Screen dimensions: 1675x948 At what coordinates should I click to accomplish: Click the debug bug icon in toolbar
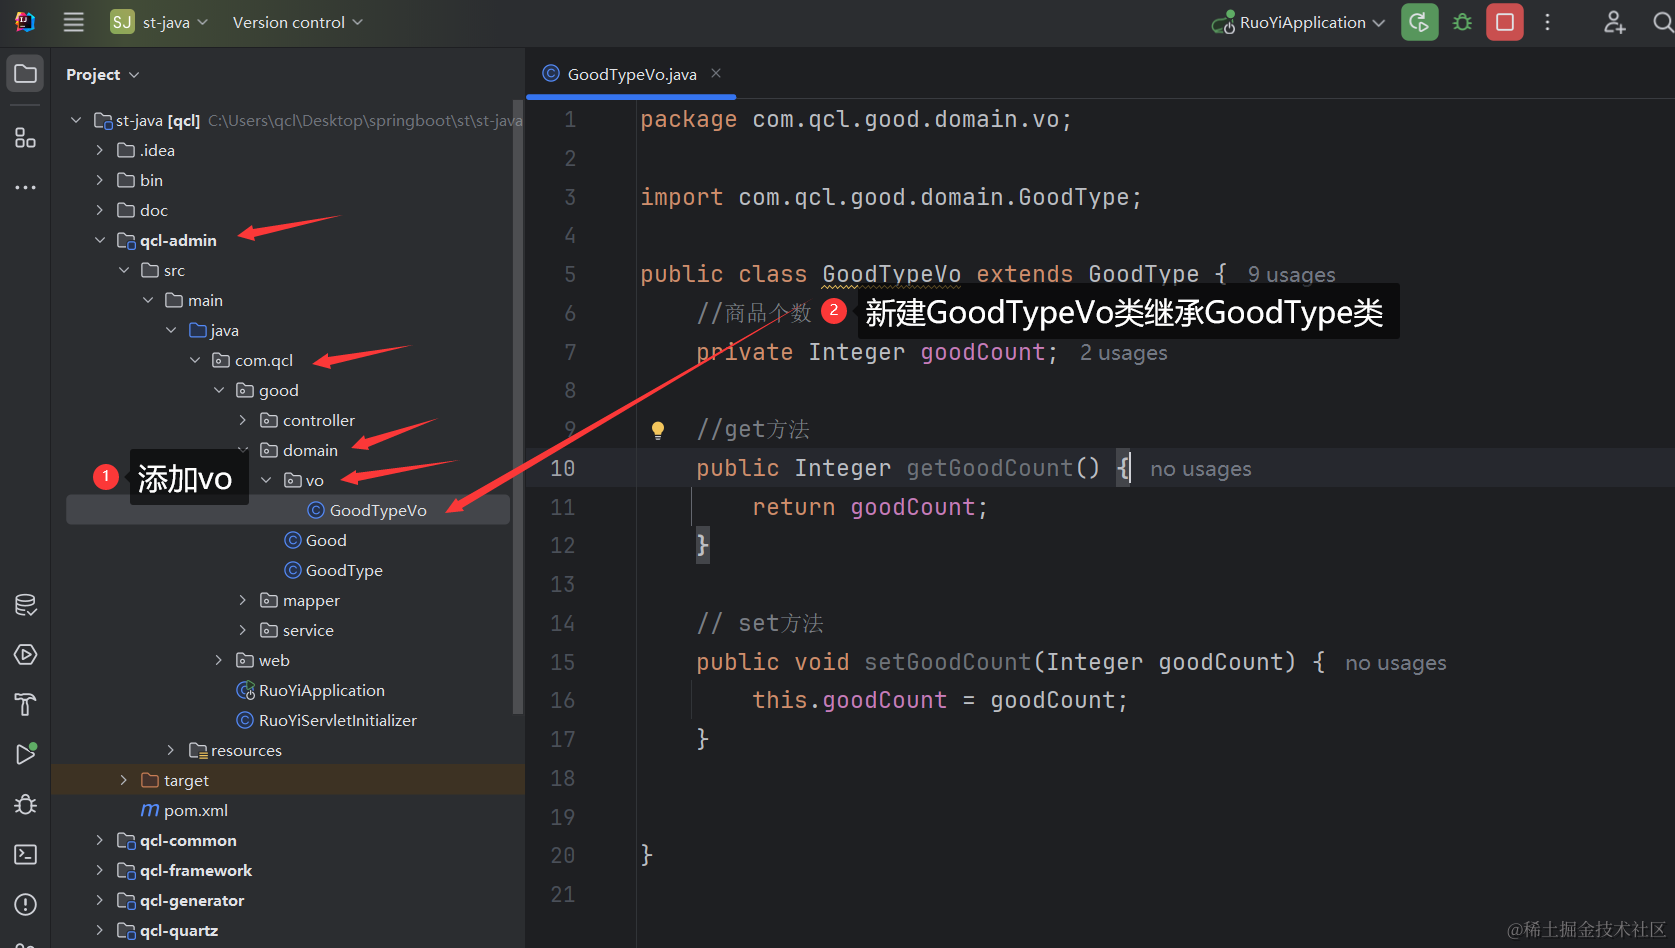[x=1462, y=22]
